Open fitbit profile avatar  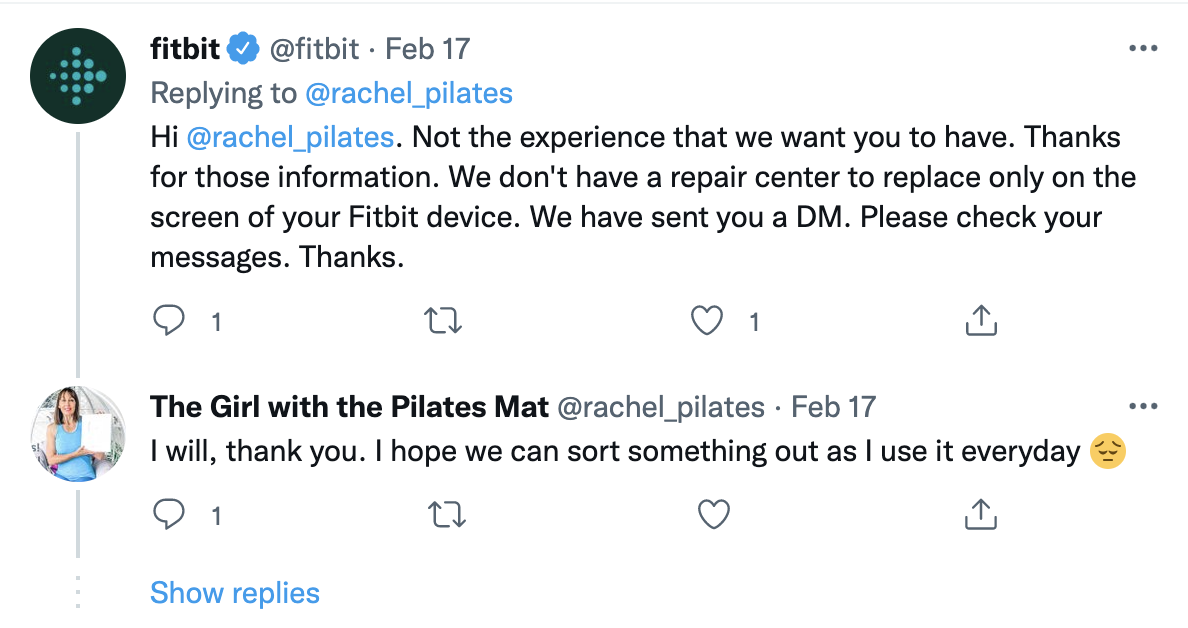point(78,75)
